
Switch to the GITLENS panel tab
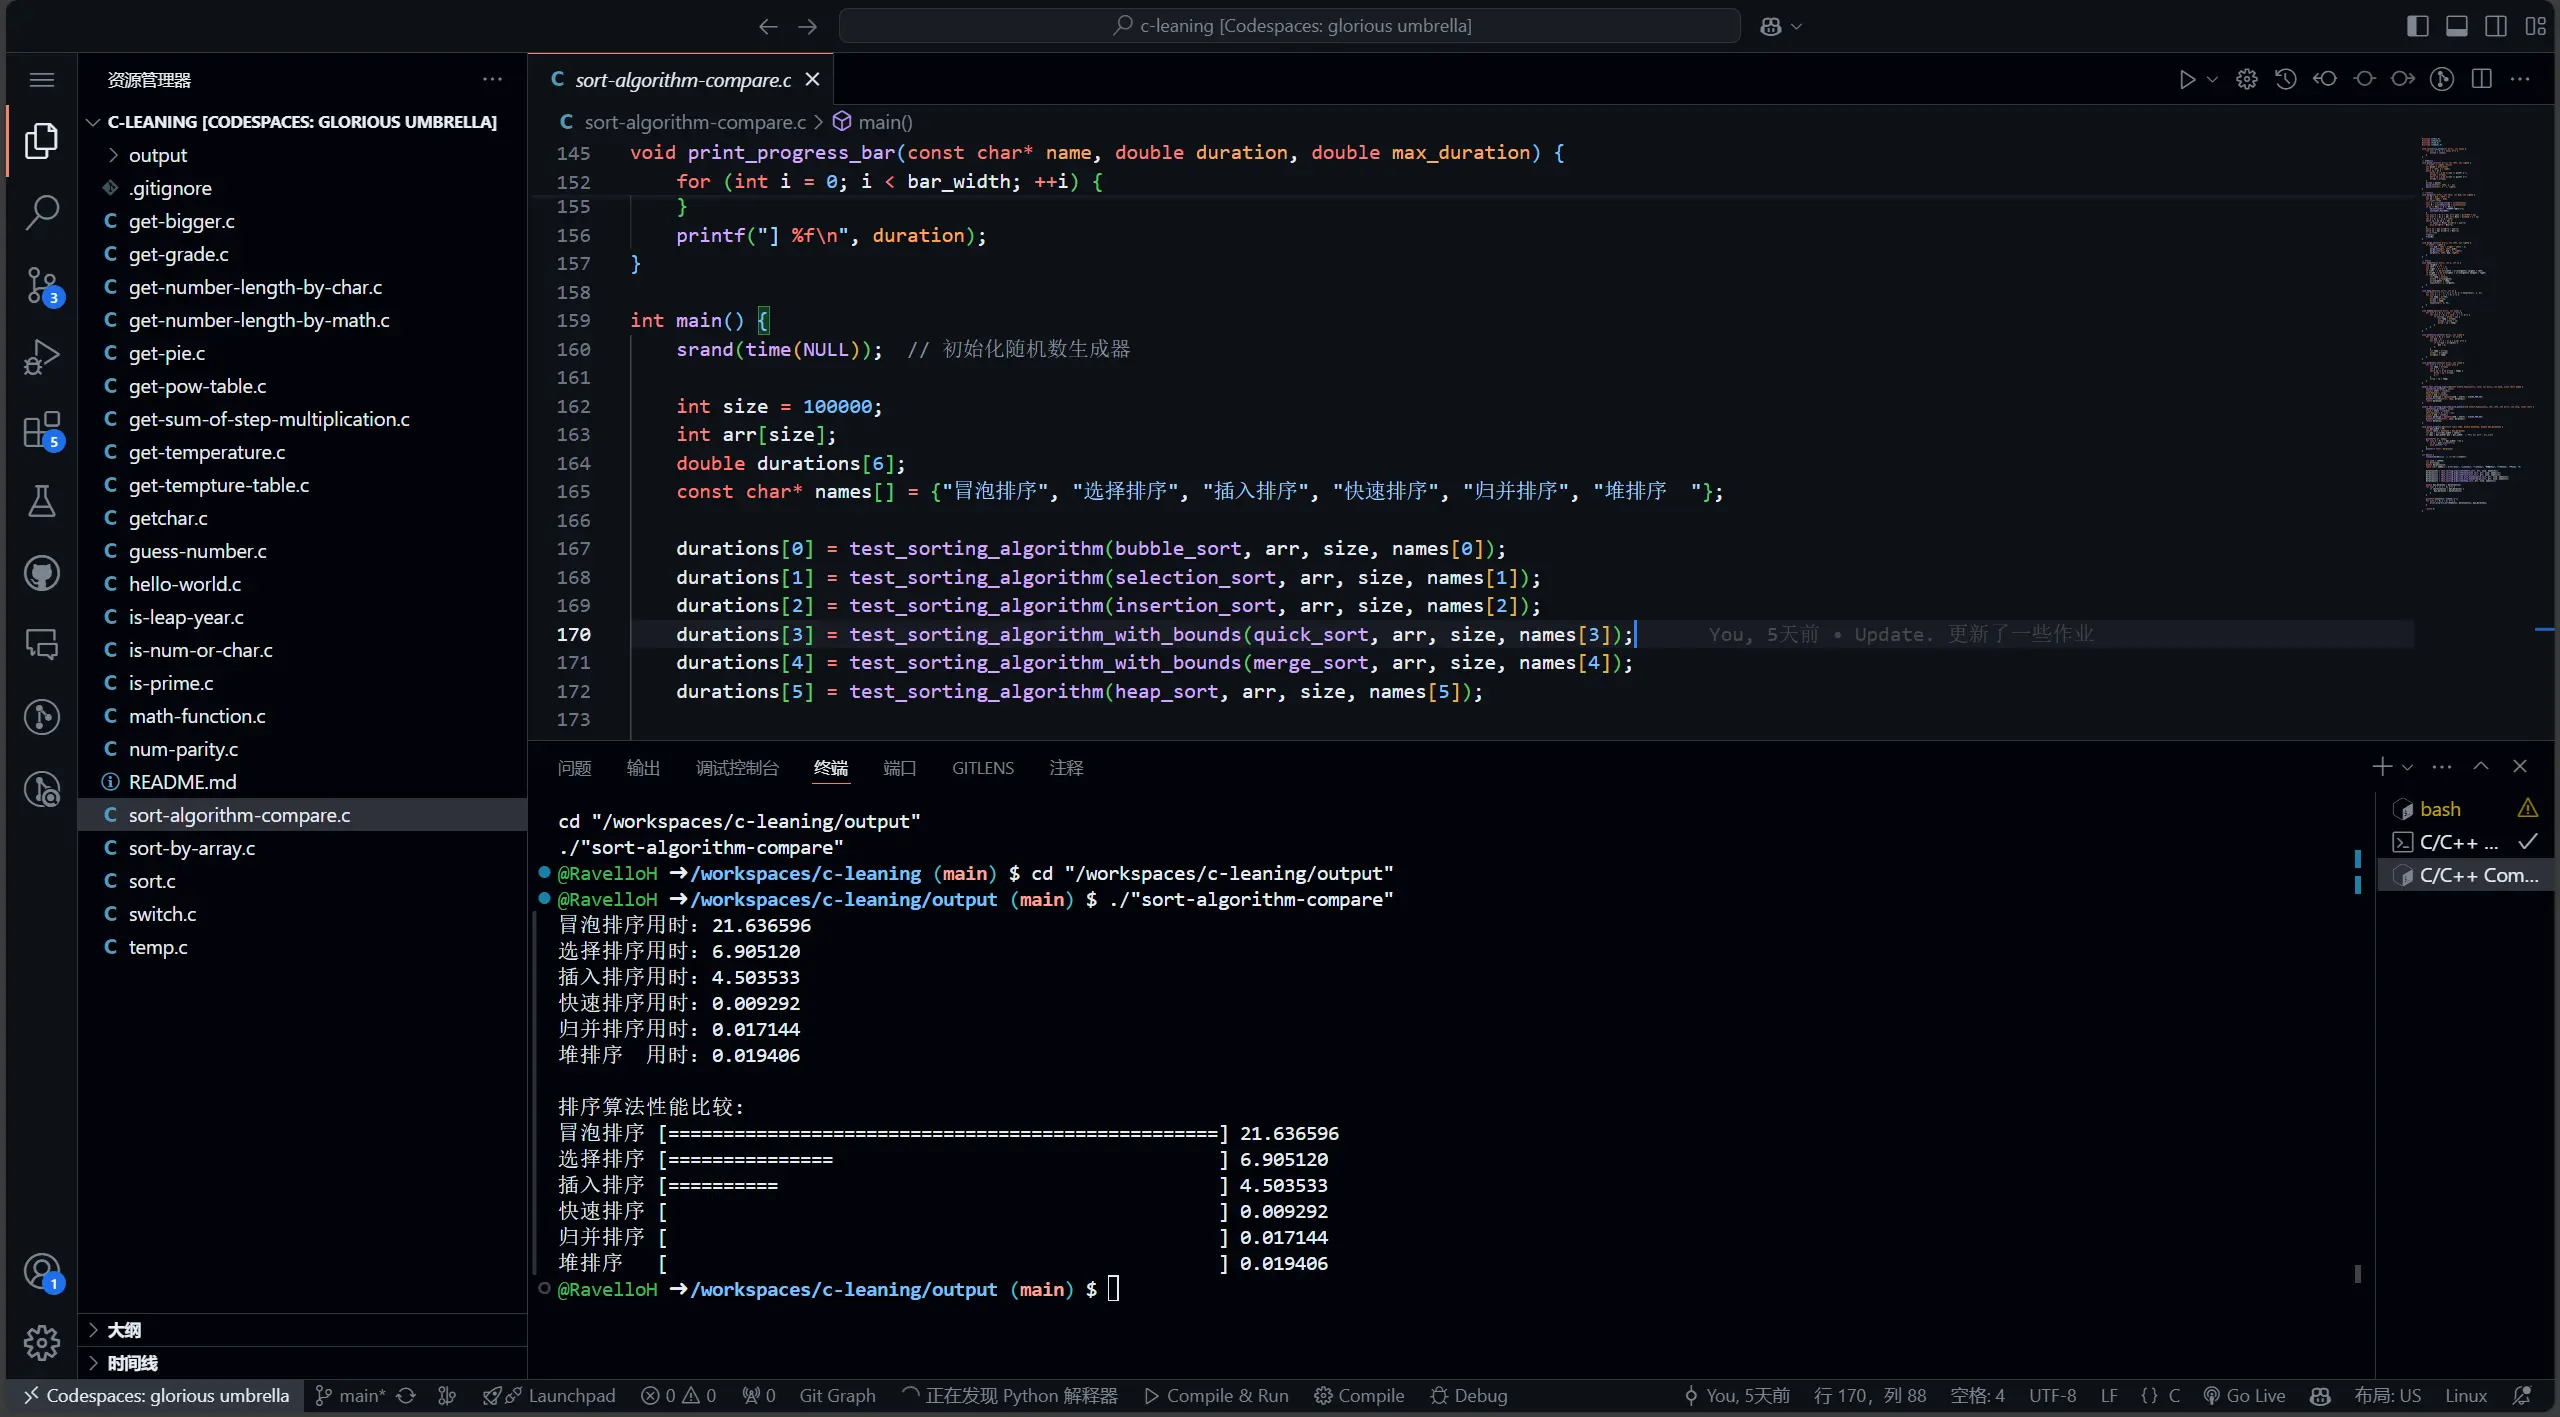coord(983,768)
